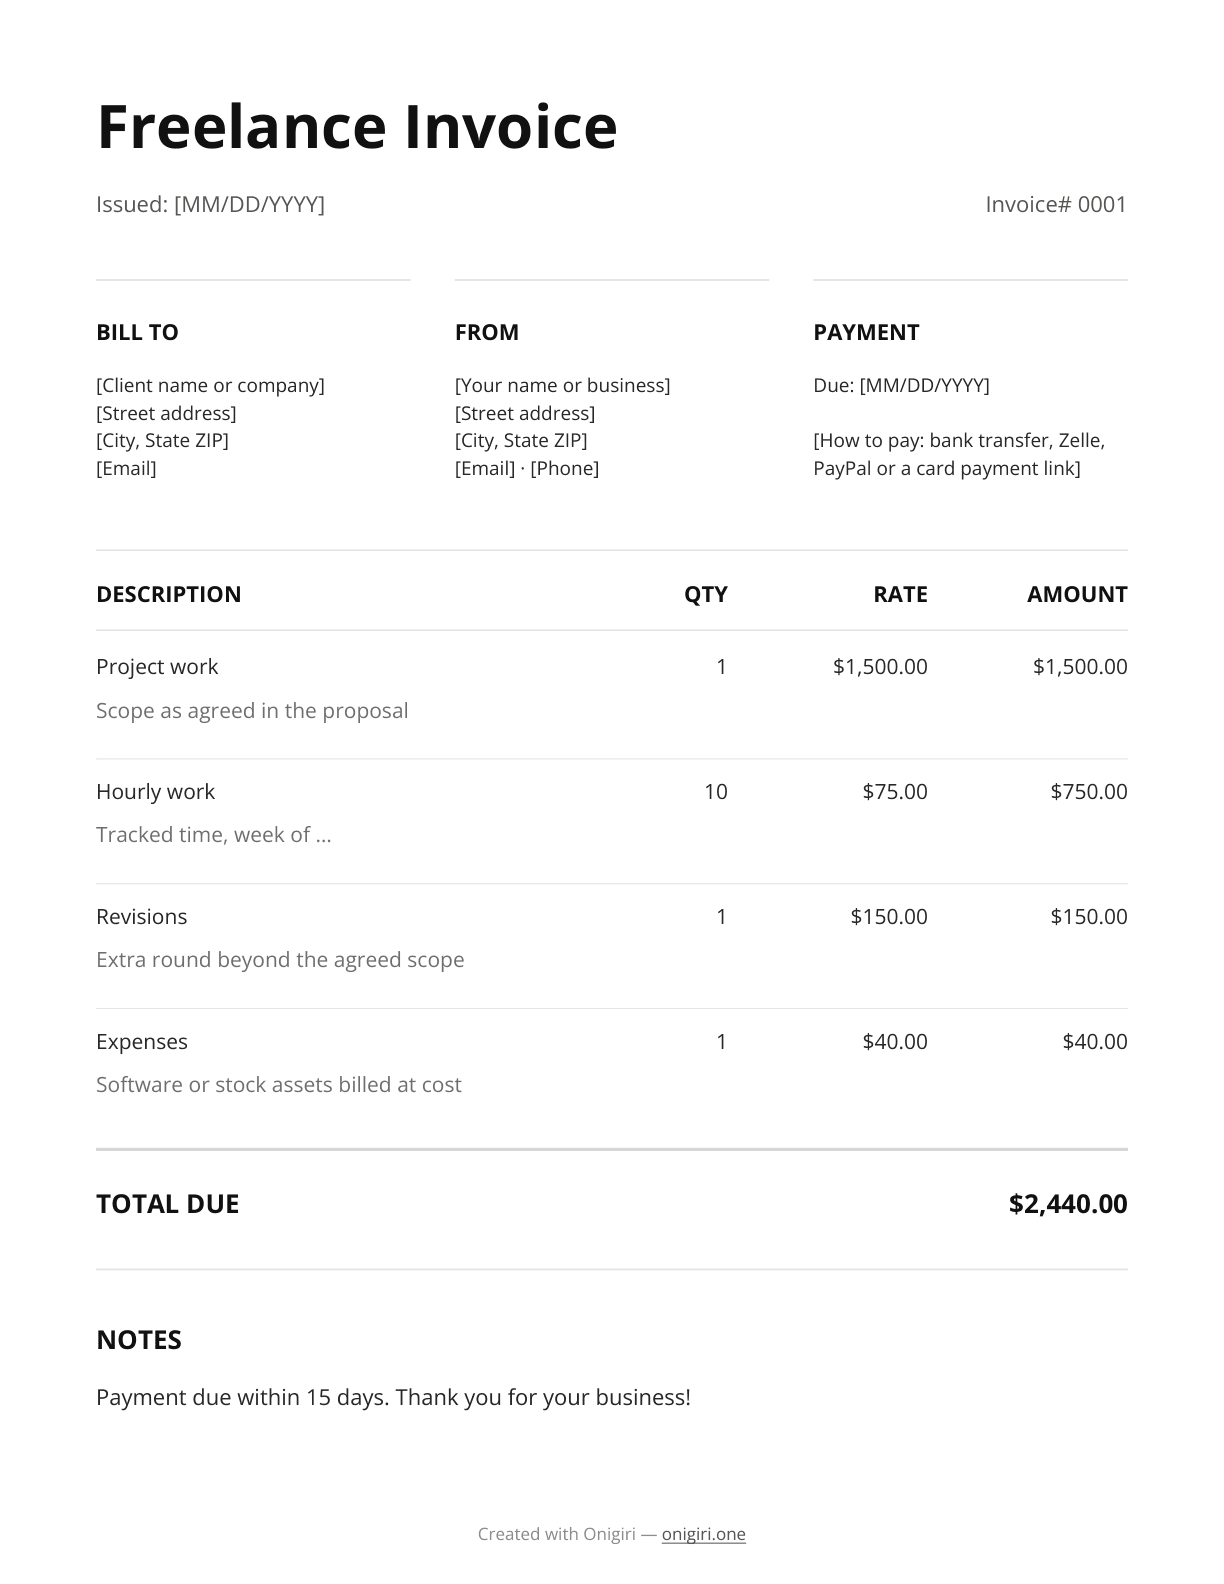Open the onigiri.one link
The width and height of the screenshot is (1224, 1584).
[x=703, y=1534]
